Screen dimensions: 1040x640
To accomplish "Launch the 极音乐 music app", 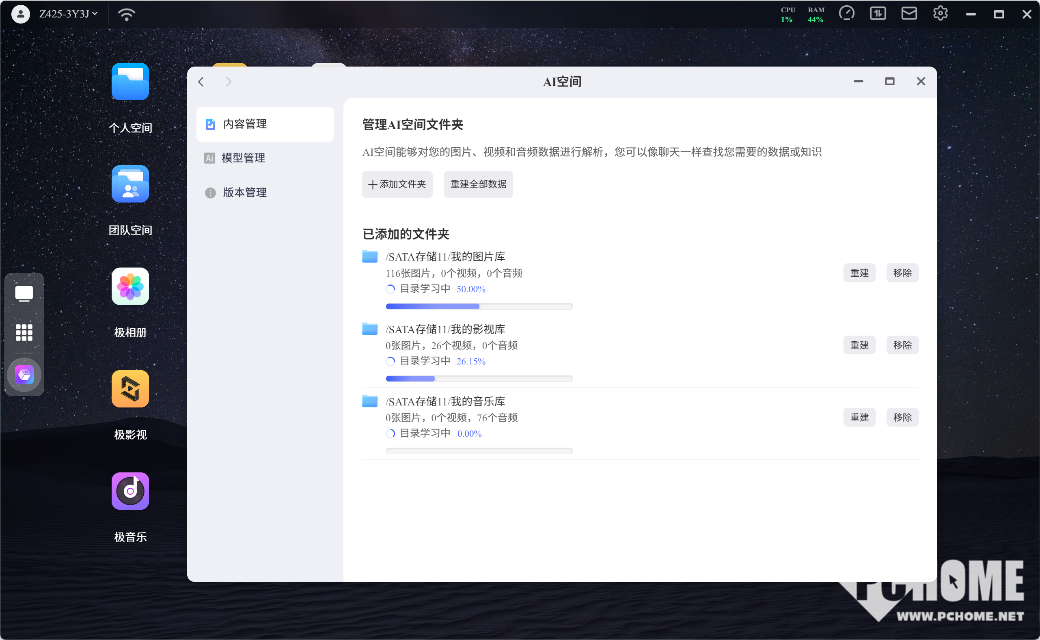I will (130, 491).
